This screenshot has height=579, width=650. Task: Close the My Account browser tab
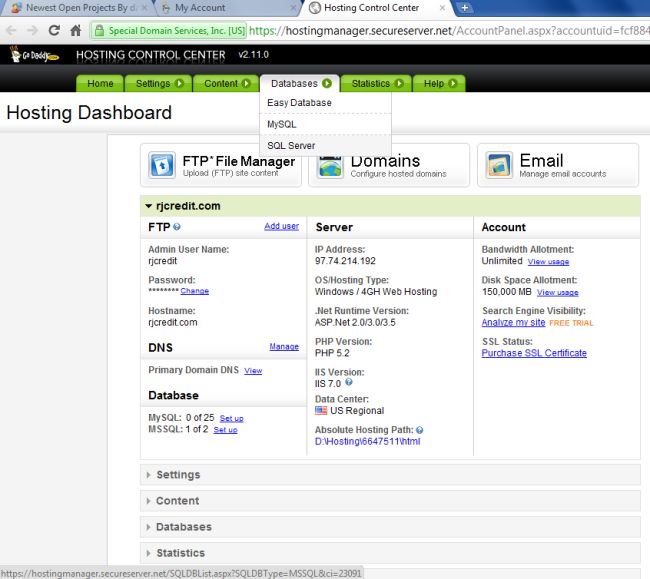click(293, 8)
